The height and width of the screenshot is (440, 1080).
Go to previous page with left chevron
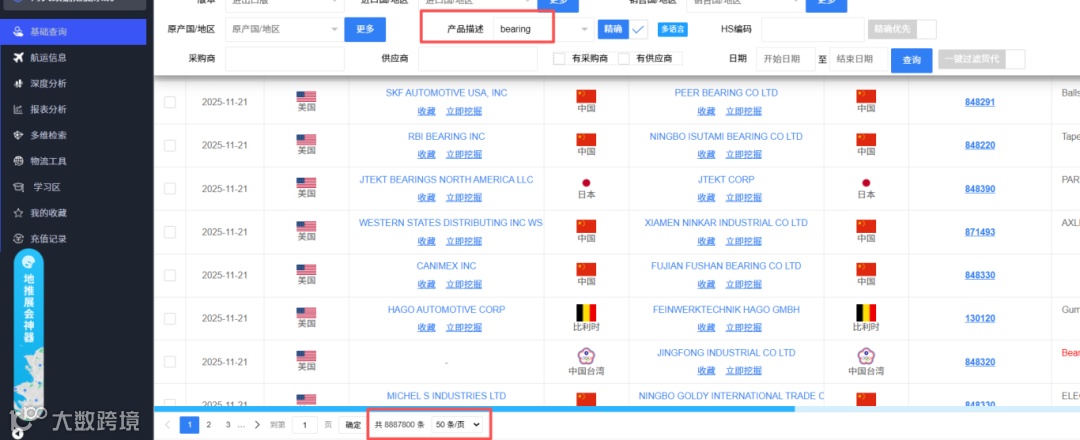(x=167, y=425)
